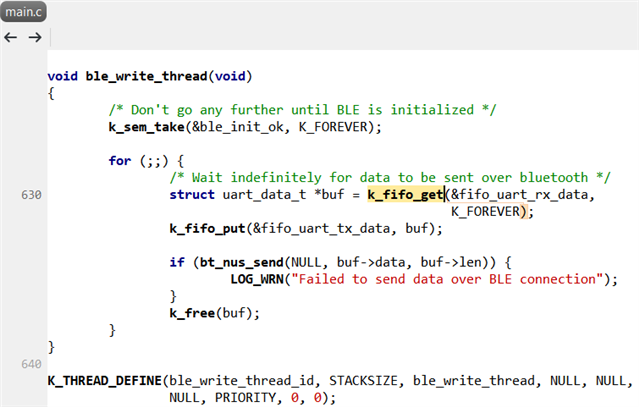Viewport: 639px width, 407px height.
Task: Go forward with the right arrow
Action: [35, 37]
